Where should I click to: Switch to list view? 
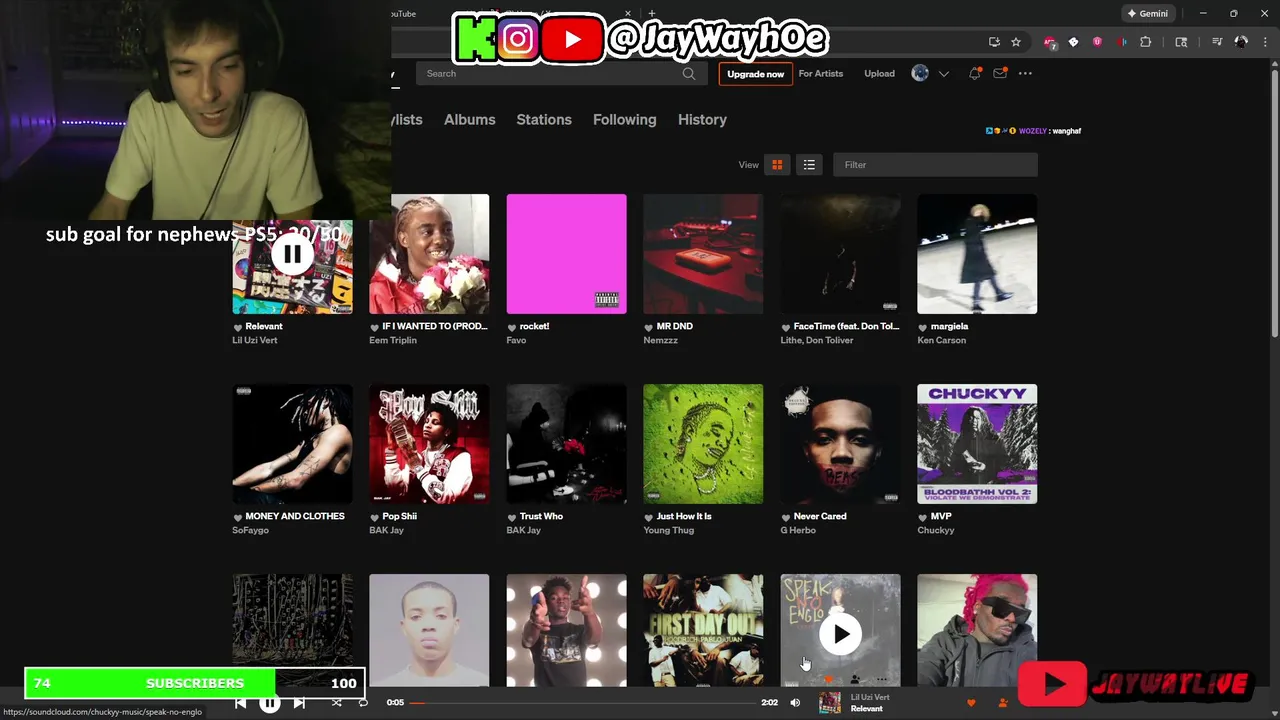click(x=809, y=165)
